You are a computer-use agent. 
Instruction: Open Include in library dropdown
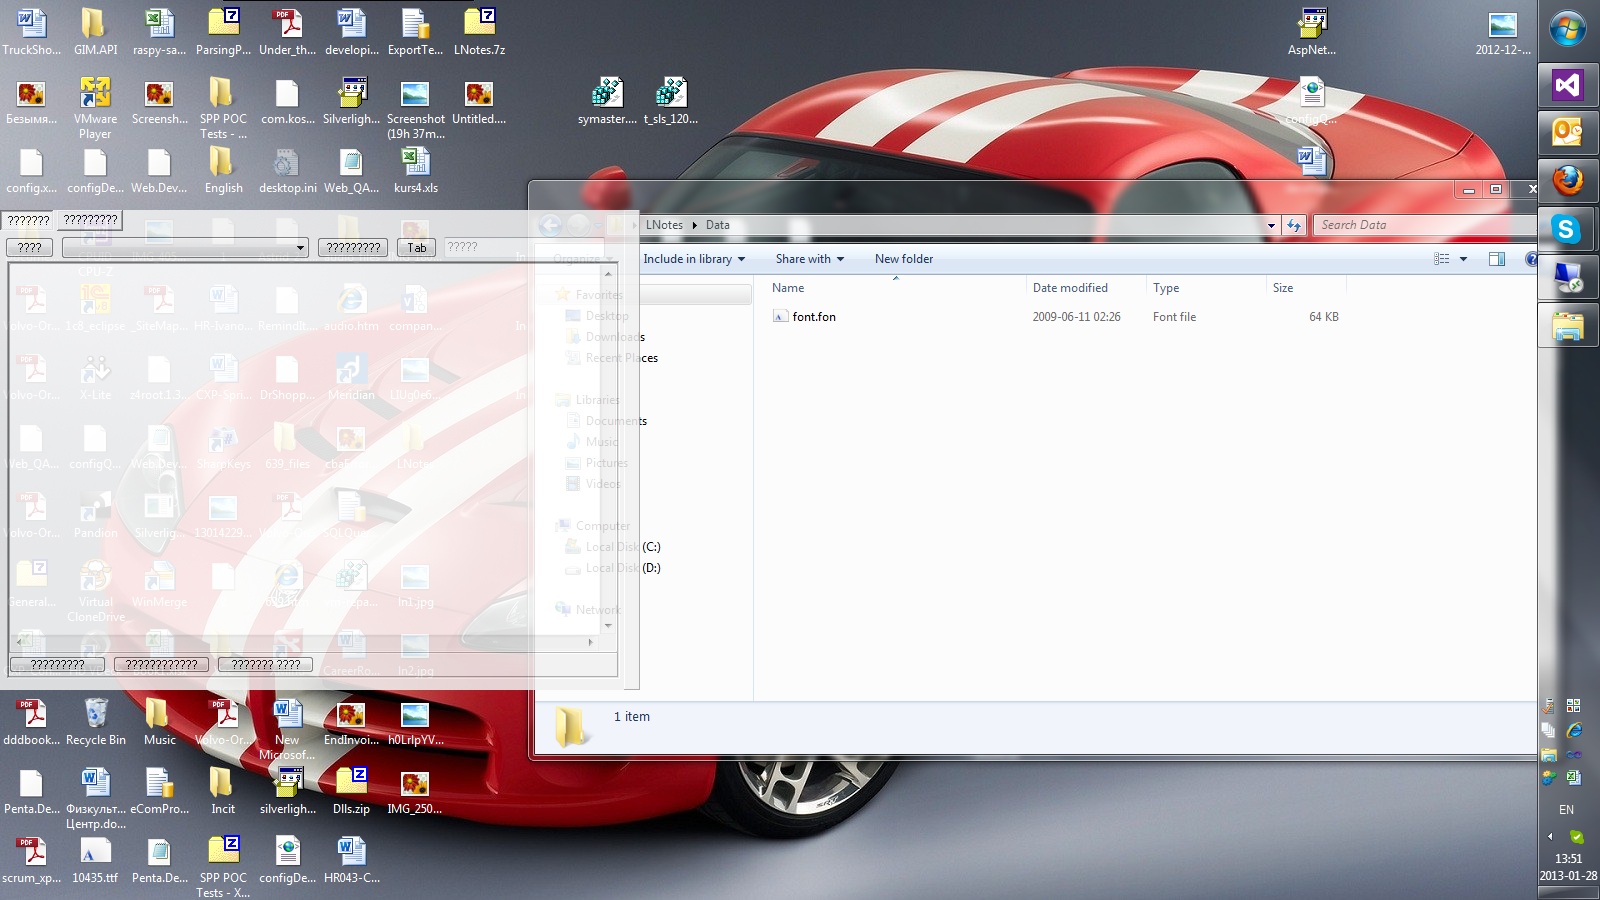point(694,259)
